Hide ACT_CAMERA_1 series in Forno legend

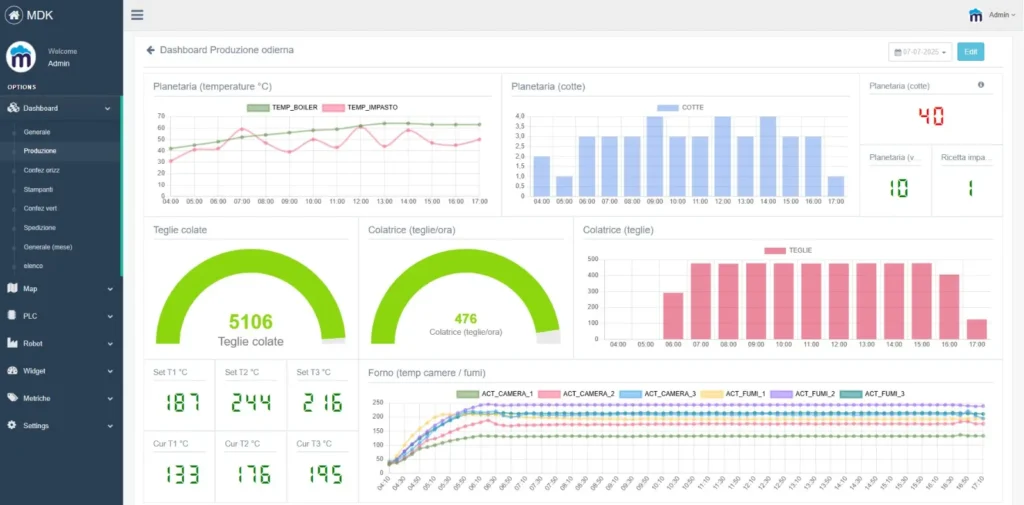pos(467,394)
